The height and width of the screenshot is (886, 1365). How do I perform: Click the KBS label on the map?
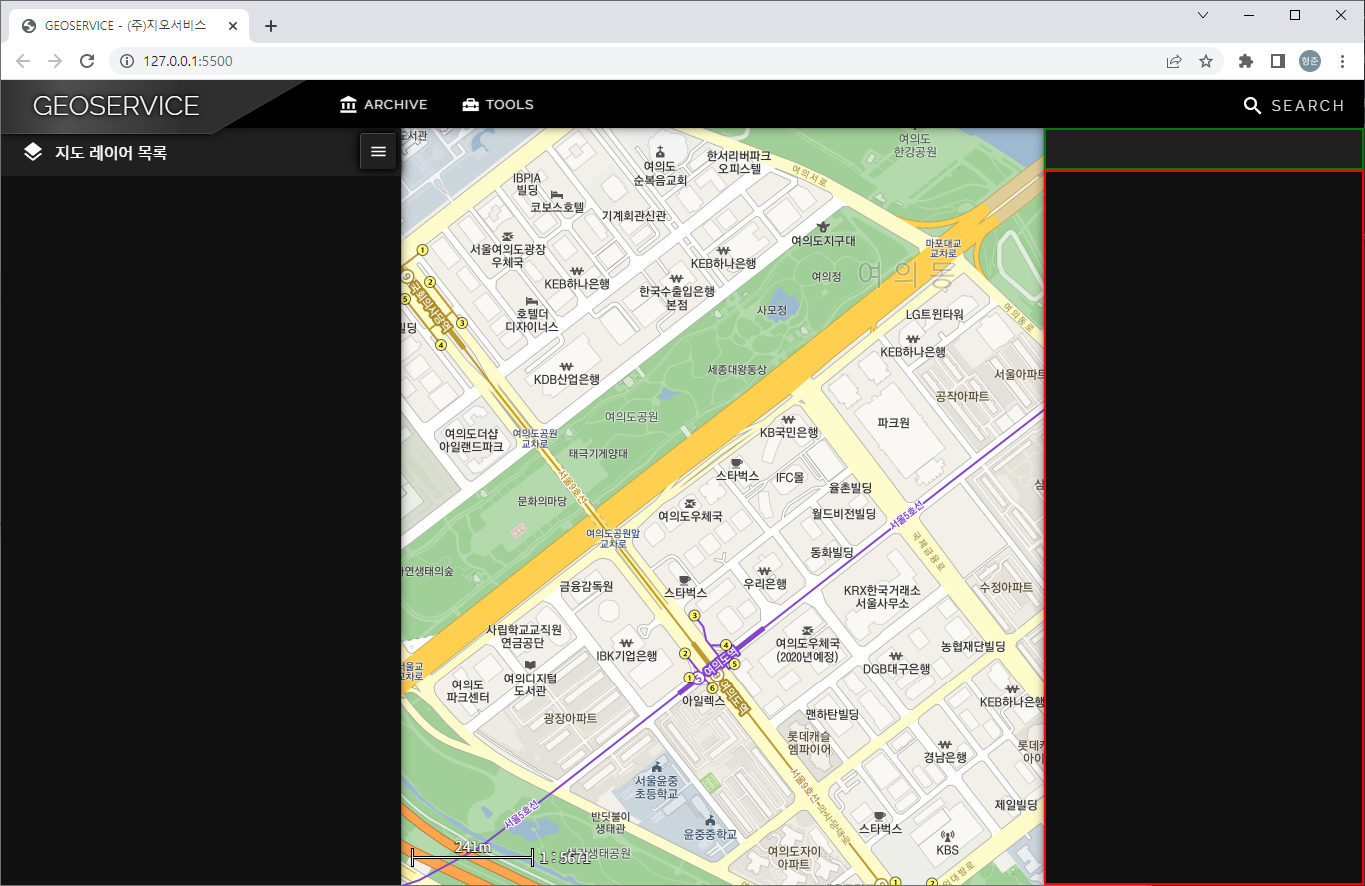[947, 850]
